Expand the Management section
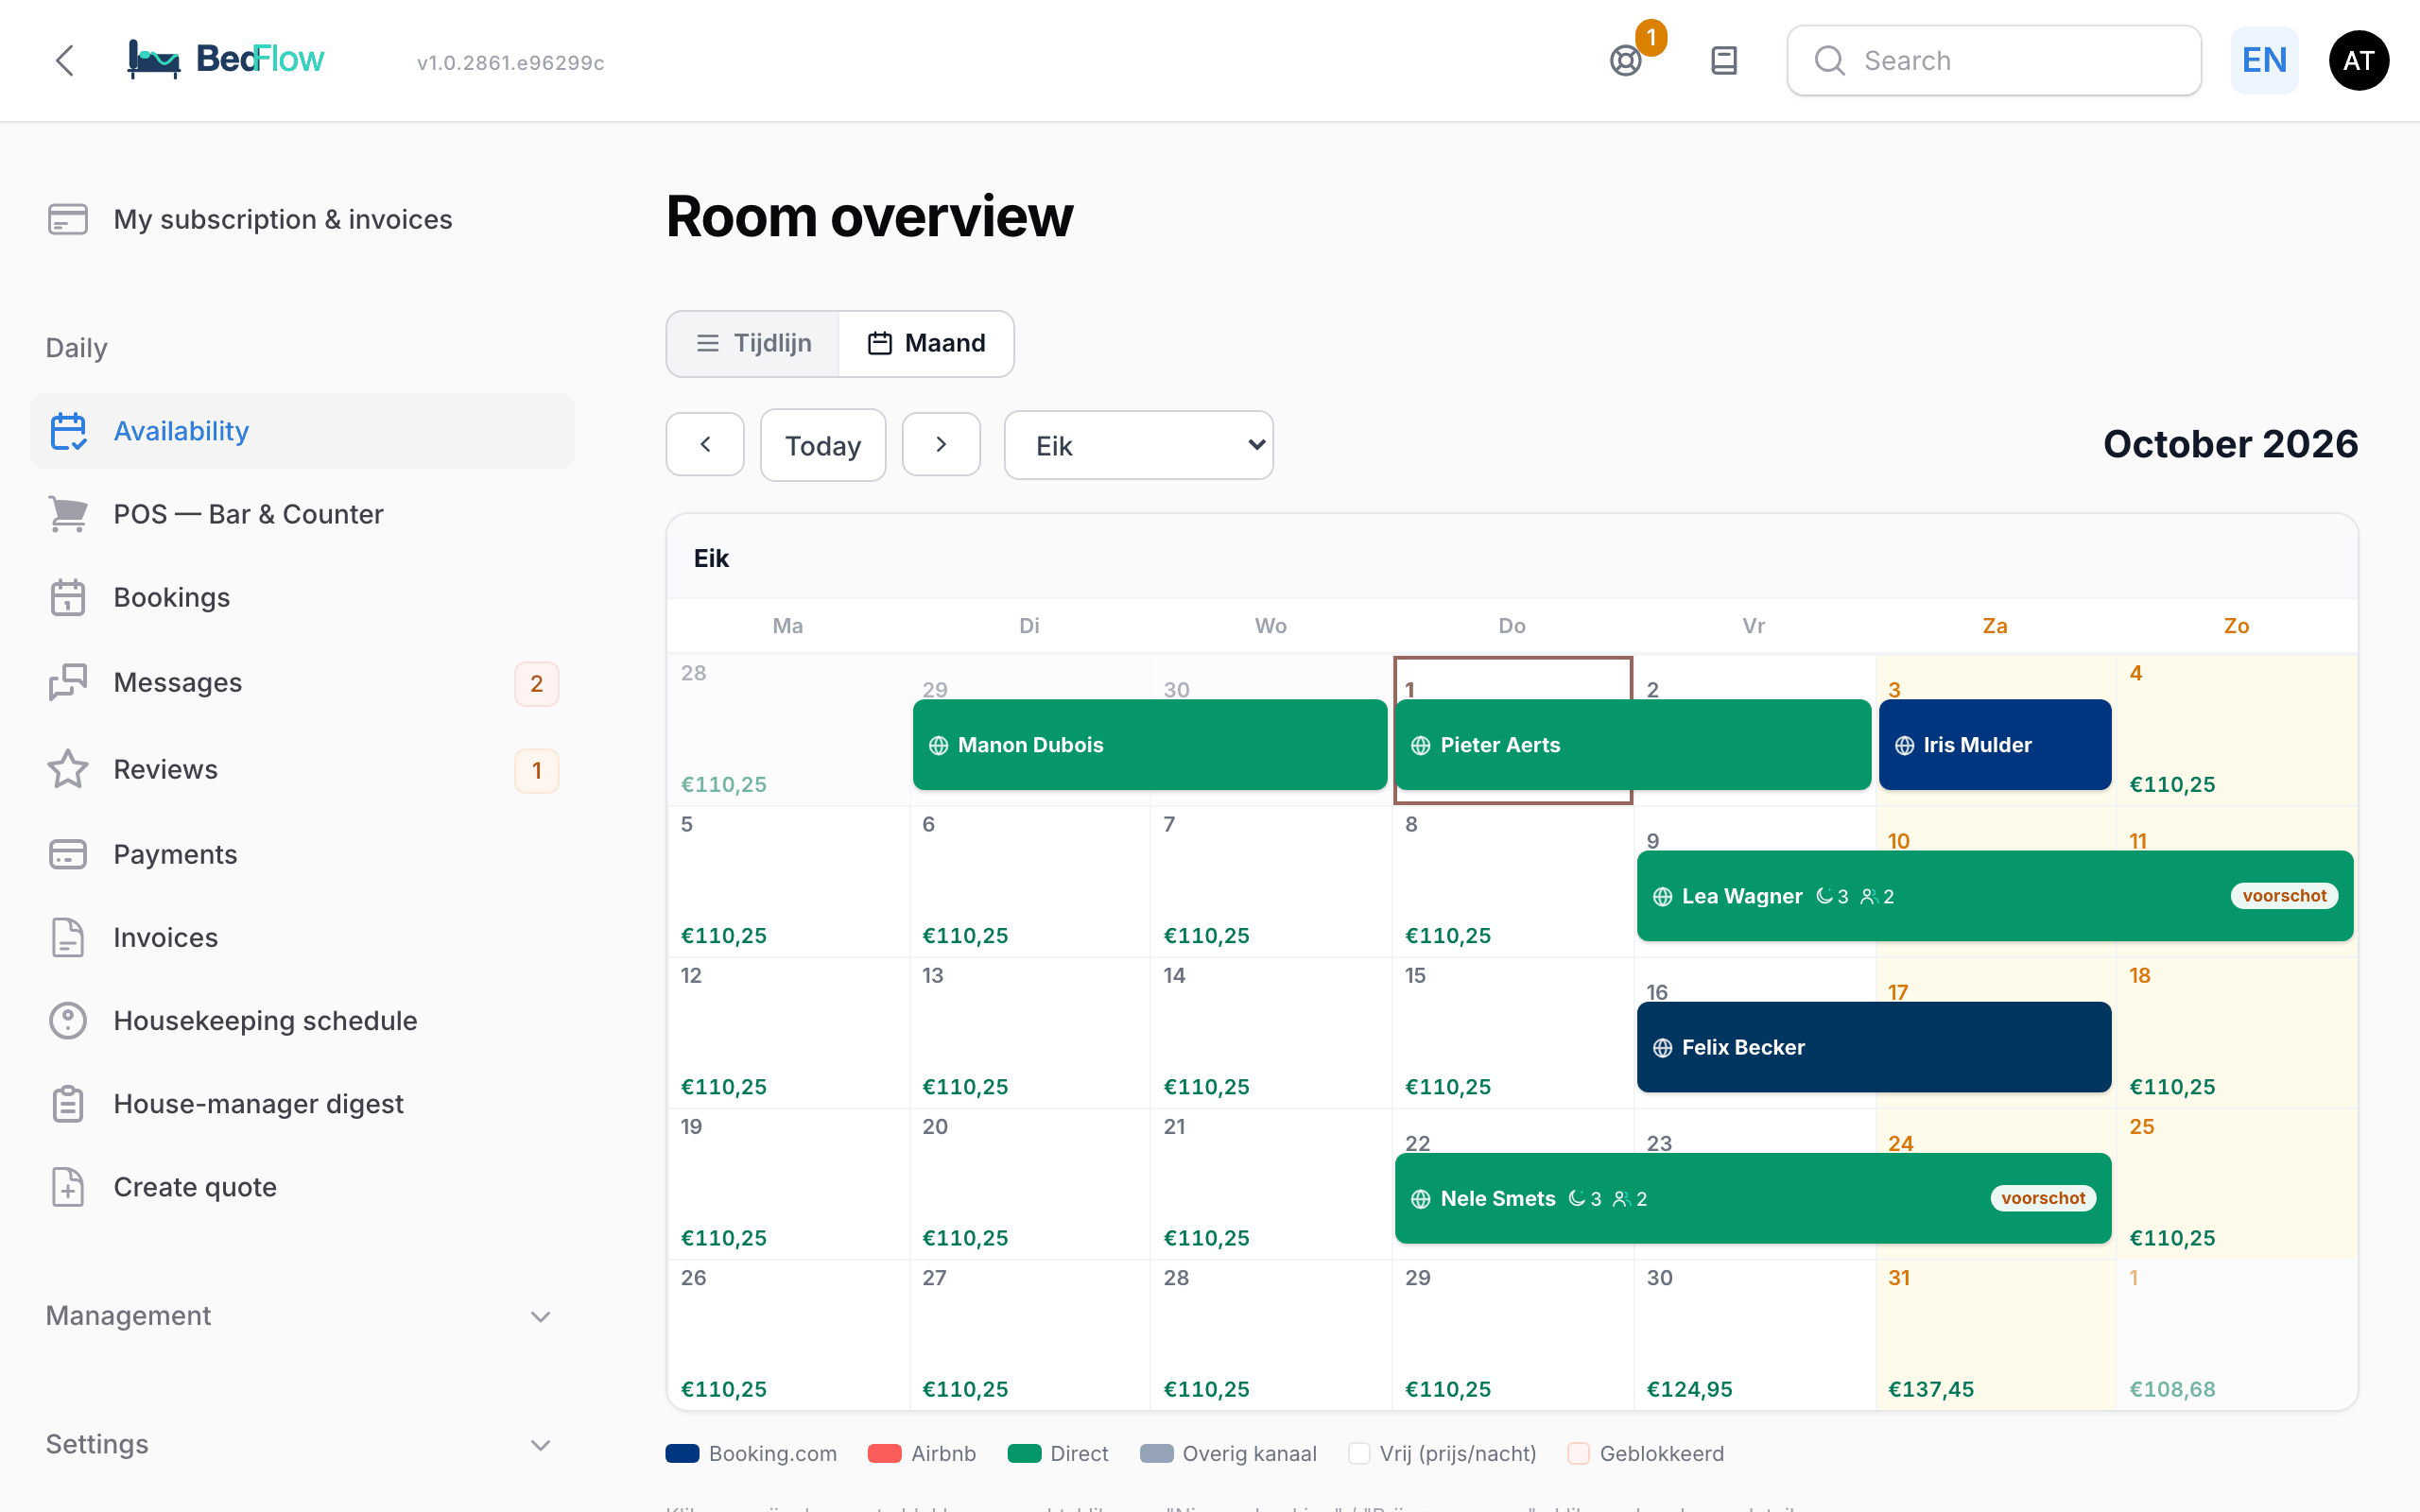The height and width of the screenshot is (1512, 2420). point(300,1315)
